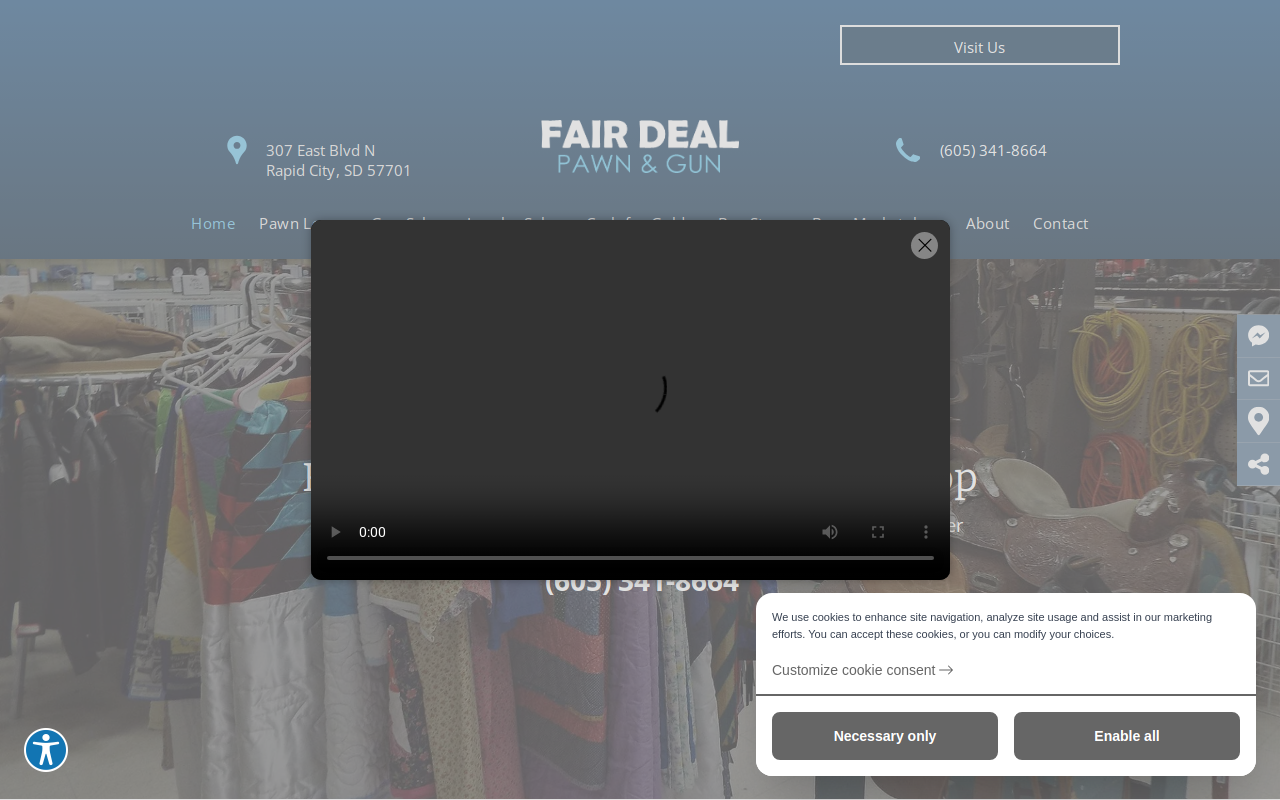Image resolution: width=1280 pixels, height=800 pixels.
Task: Open video more options menu
Action: [926, 532]
